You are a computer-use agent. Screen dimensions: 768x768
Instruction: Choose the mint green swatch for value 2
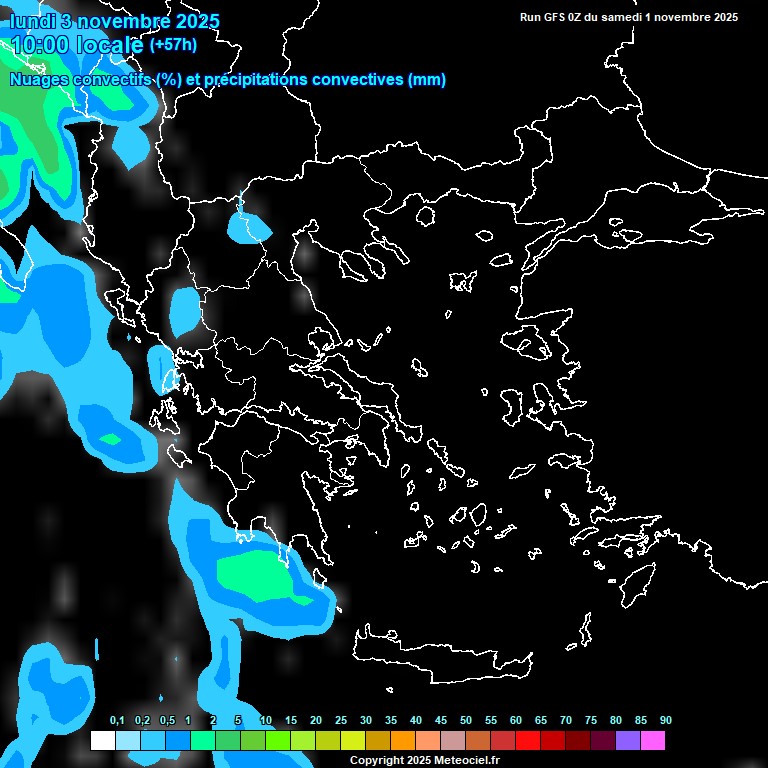click(203, 741)
